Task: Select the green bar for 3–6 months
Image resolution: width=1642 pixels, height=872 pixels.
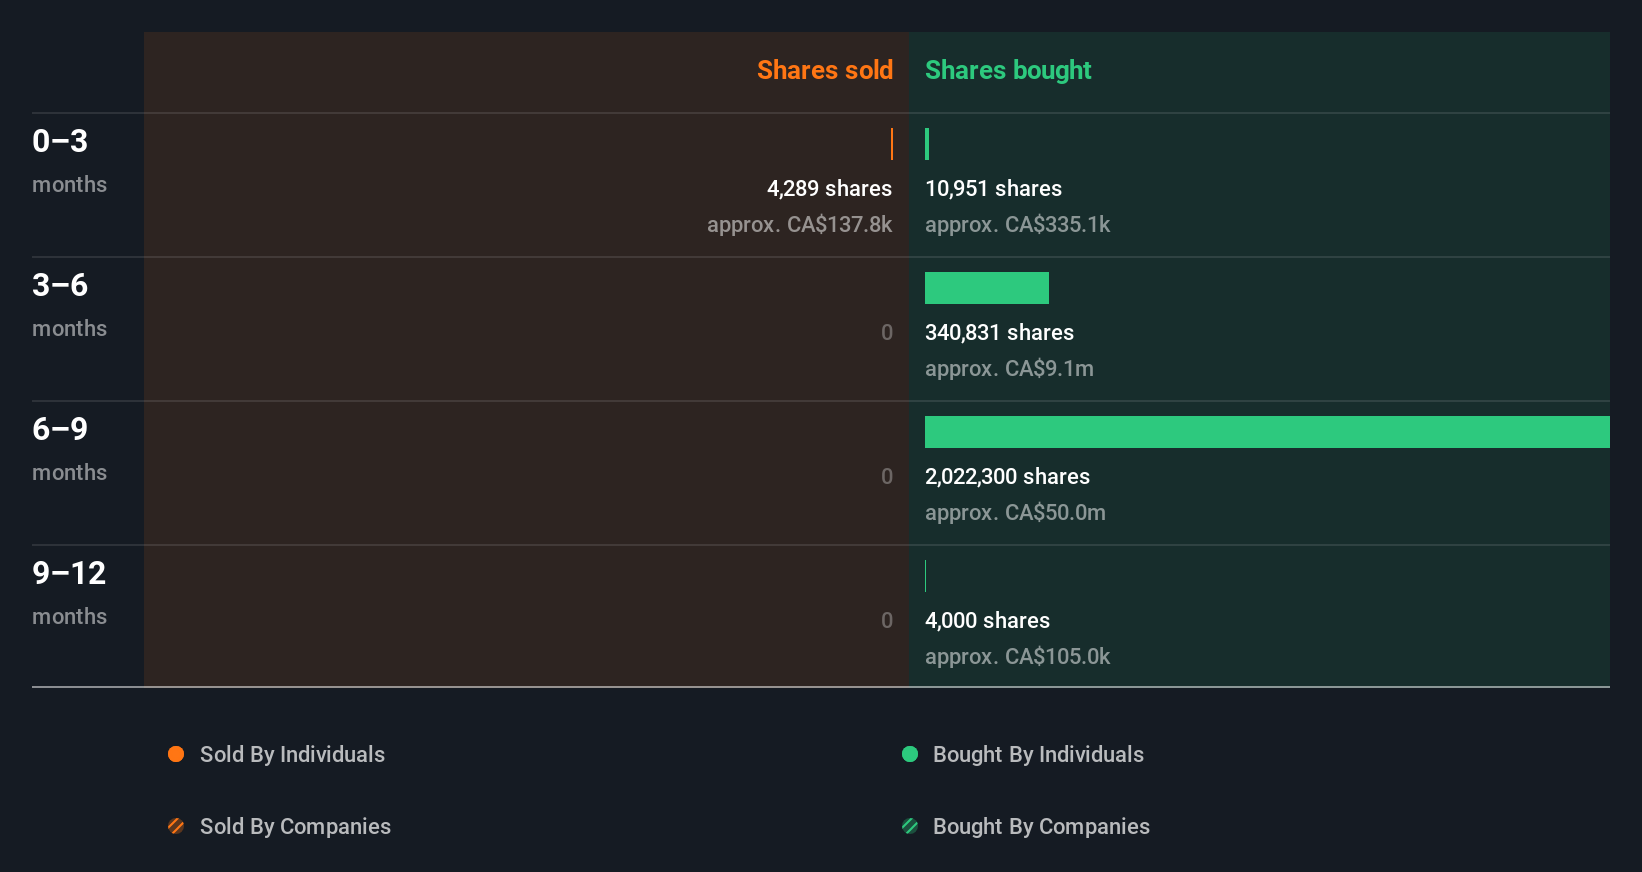Action: click(986, 288)
